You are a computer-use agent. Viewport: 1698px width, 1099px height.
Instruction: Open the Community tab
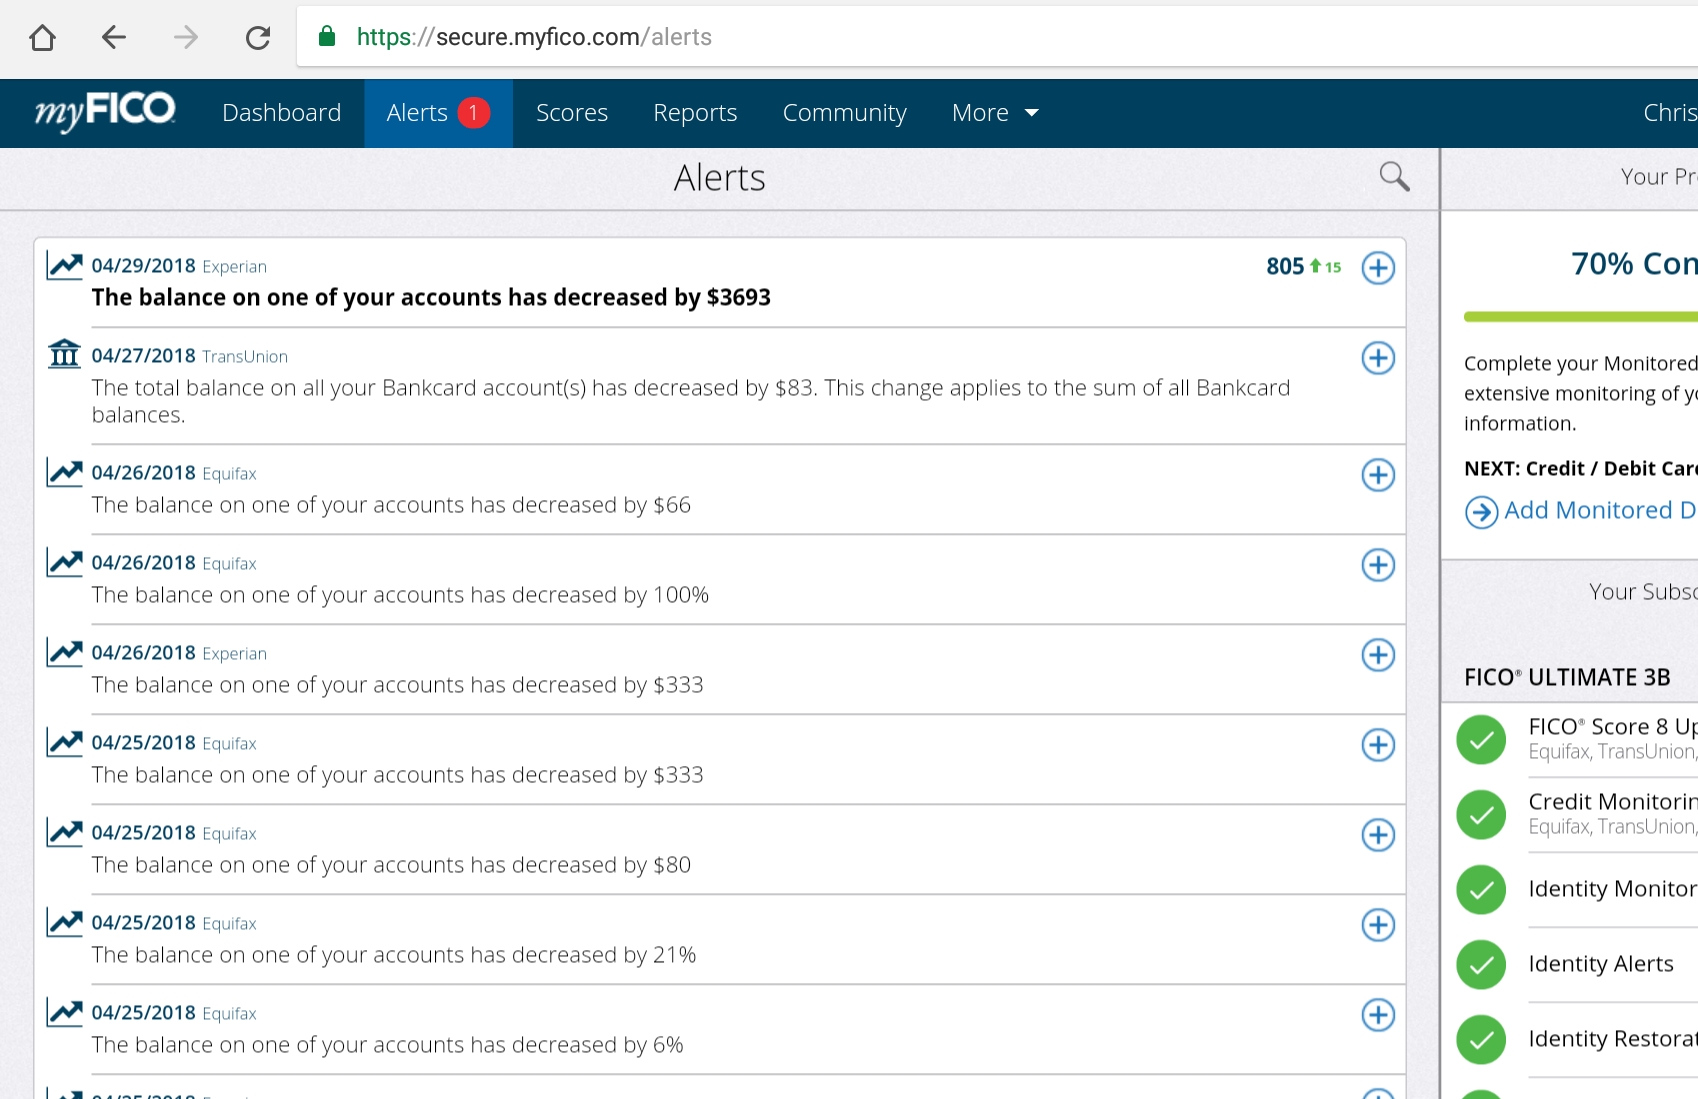[x=845, y=113]
